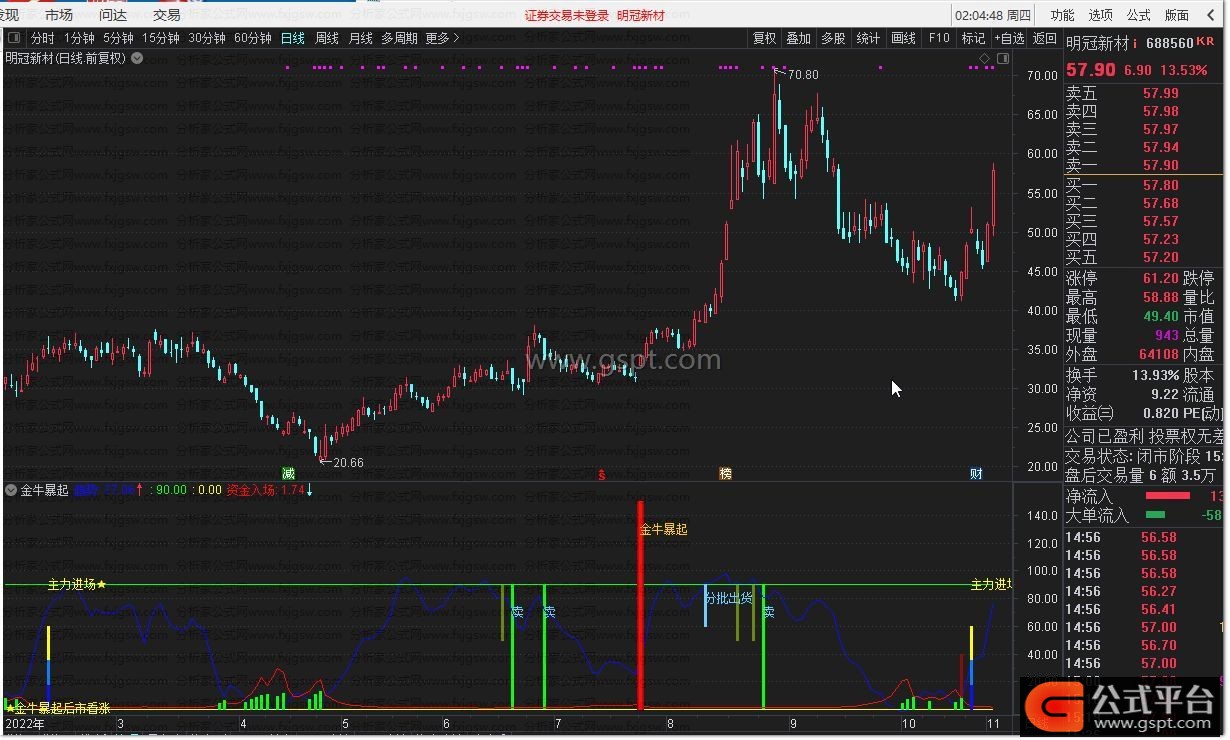Switch to 15分钟 timeframe

(161, 38)
